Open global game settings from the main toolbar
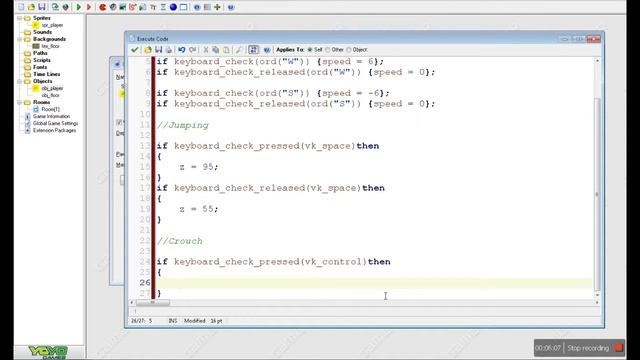This screenshot has height=360, width=640. [207, 7]
